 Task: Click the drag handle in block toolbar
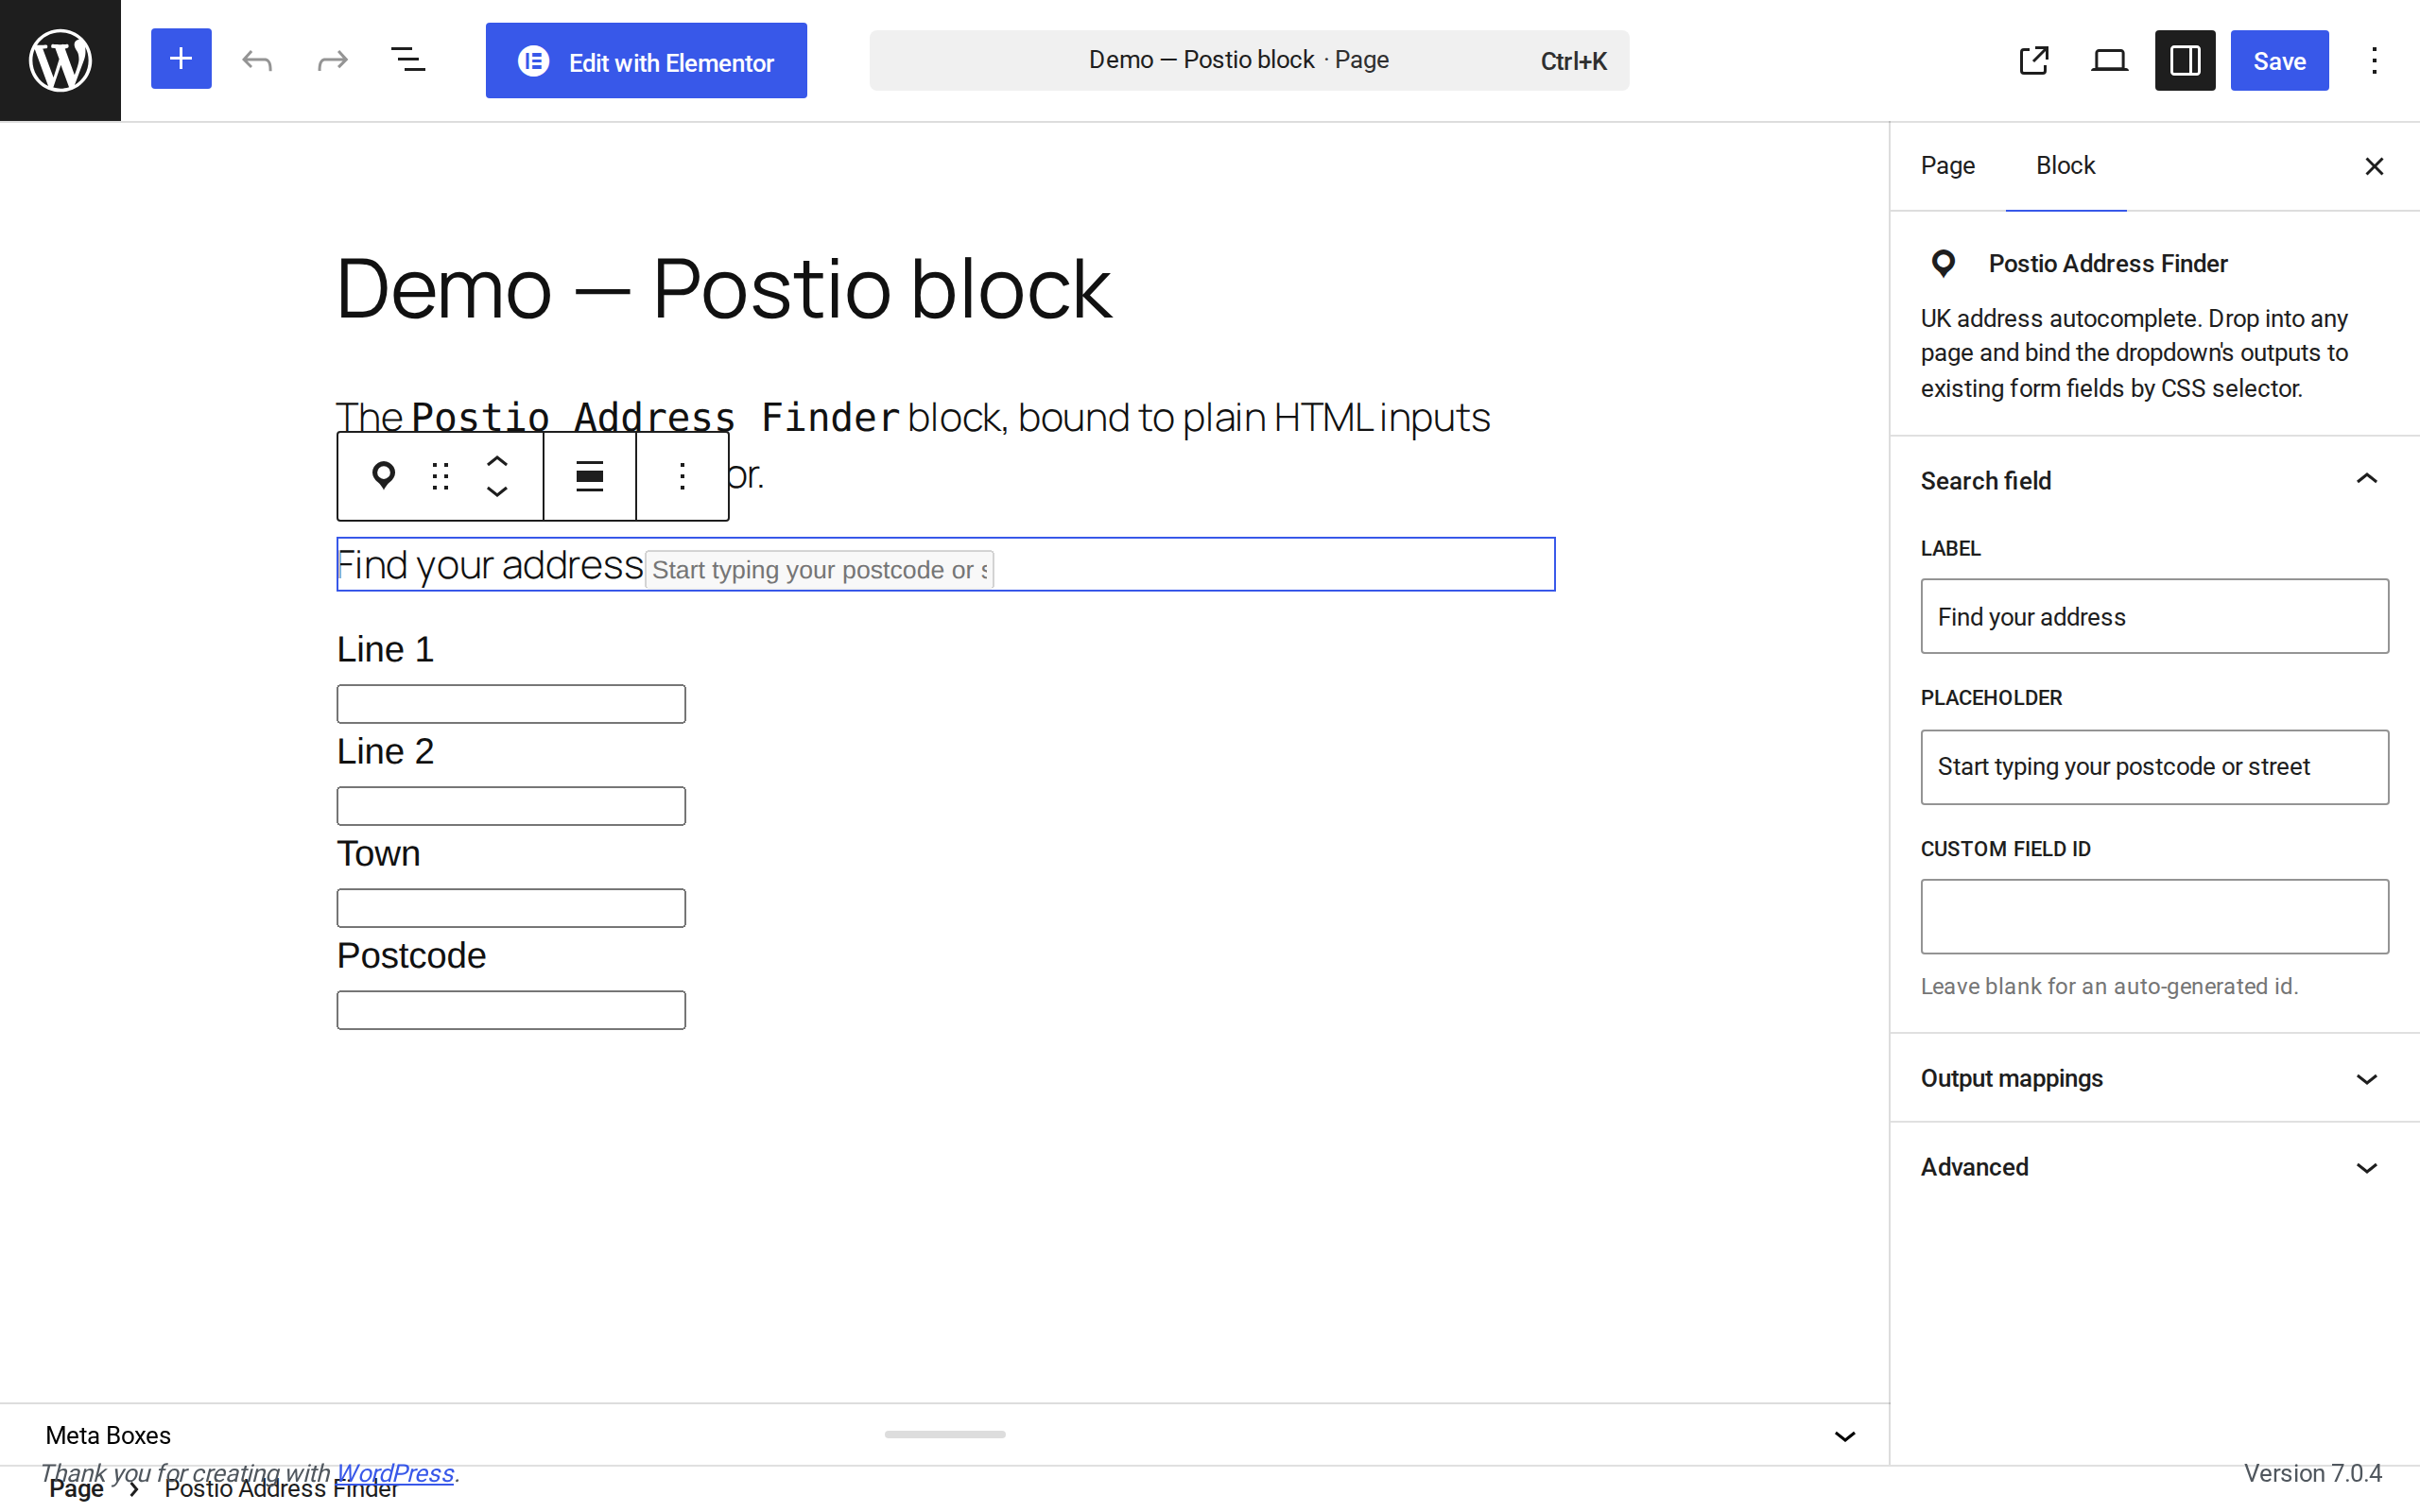(440, 476)
